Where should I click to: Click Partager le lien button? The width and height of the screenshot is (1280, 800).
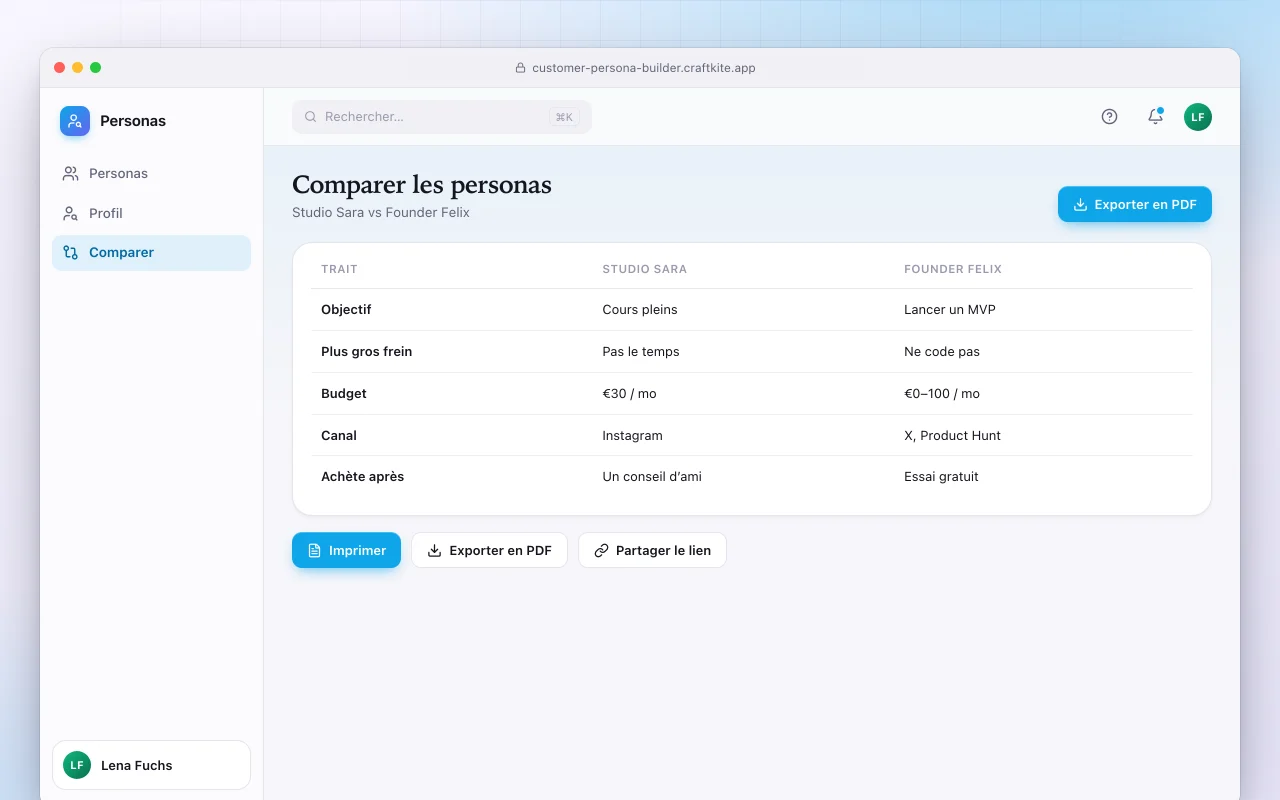pyautogui.click(x=652, y=550)
